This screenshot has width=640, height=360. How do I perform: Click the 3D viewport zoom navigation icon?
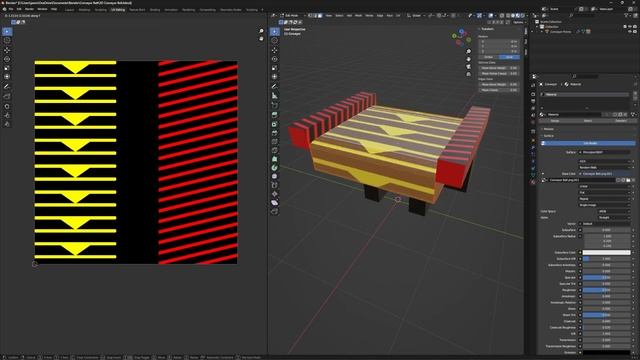(469, 51)
